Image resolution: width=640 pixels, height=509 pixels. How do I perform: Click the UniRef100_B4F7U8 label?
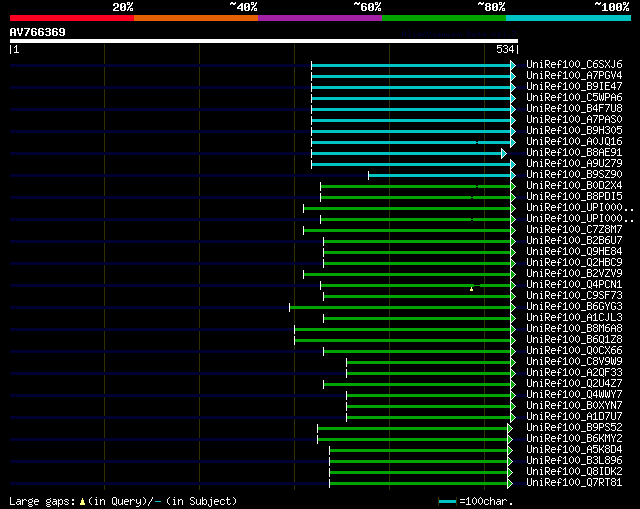574,109
